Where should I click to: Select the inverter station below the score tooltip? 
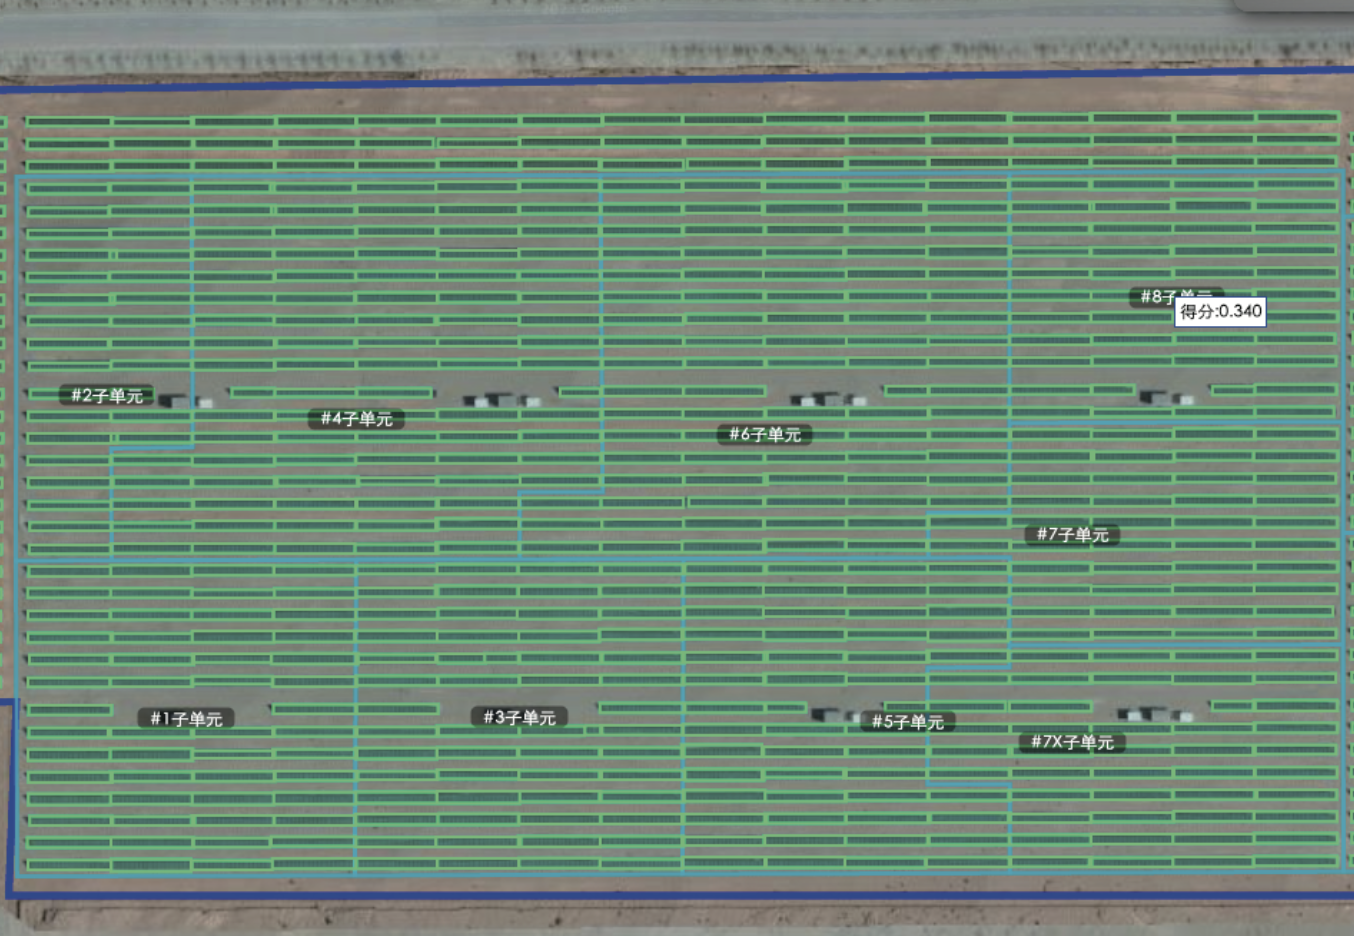1166,397
